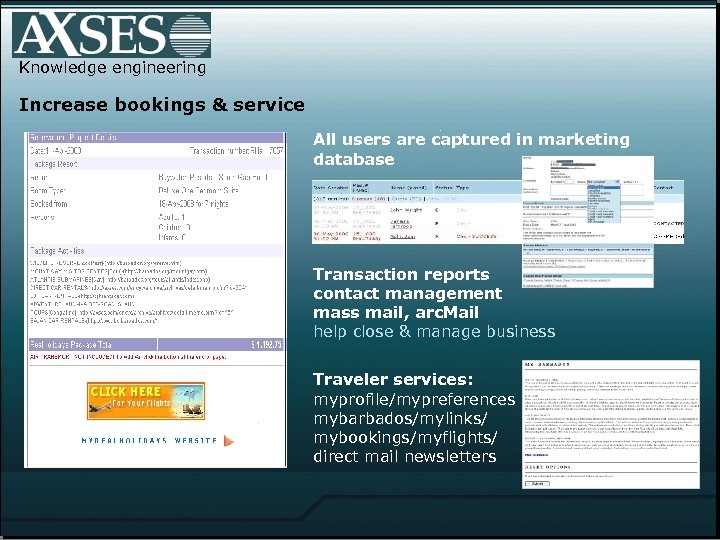
Task: Click the Submit button in My Barbados screenshot
Action: [537, 484]
